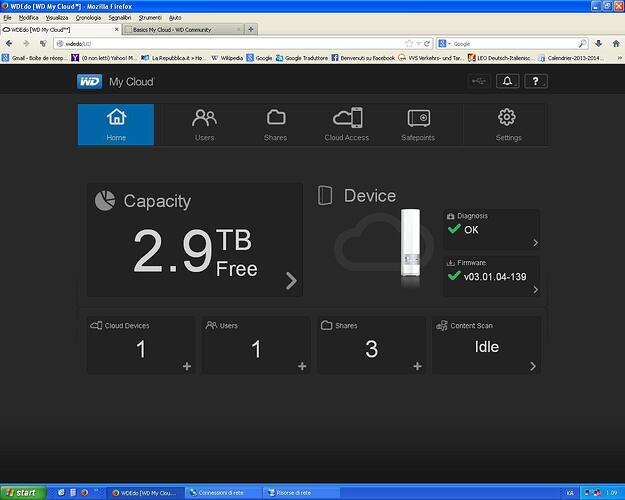
Task: Open a new browser tab
Action: (x=251, y=29)
